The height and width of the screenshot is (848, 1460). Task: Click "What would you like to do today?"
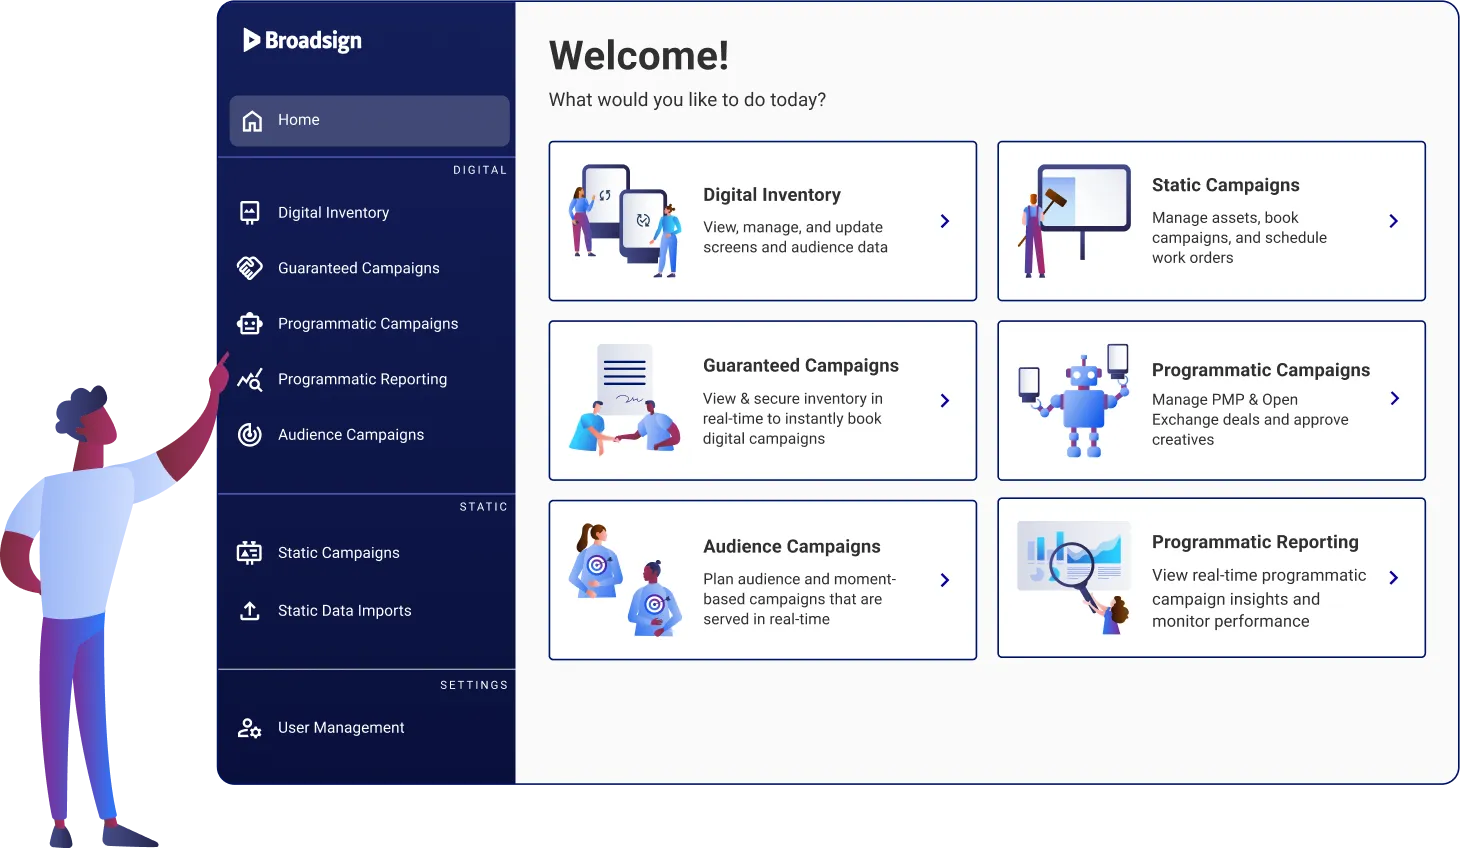coord(688,100)
